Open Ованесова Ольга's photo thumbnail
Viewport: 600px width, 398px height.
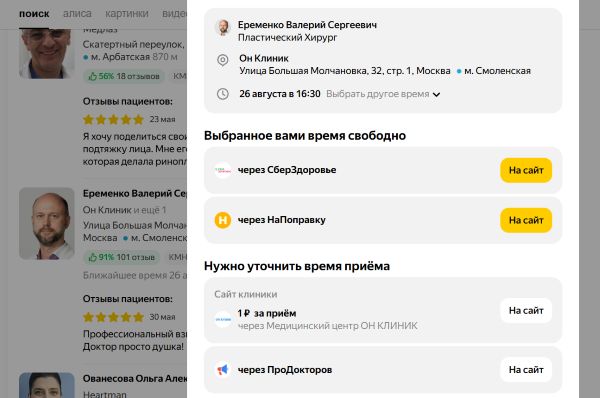coord(47,385)
